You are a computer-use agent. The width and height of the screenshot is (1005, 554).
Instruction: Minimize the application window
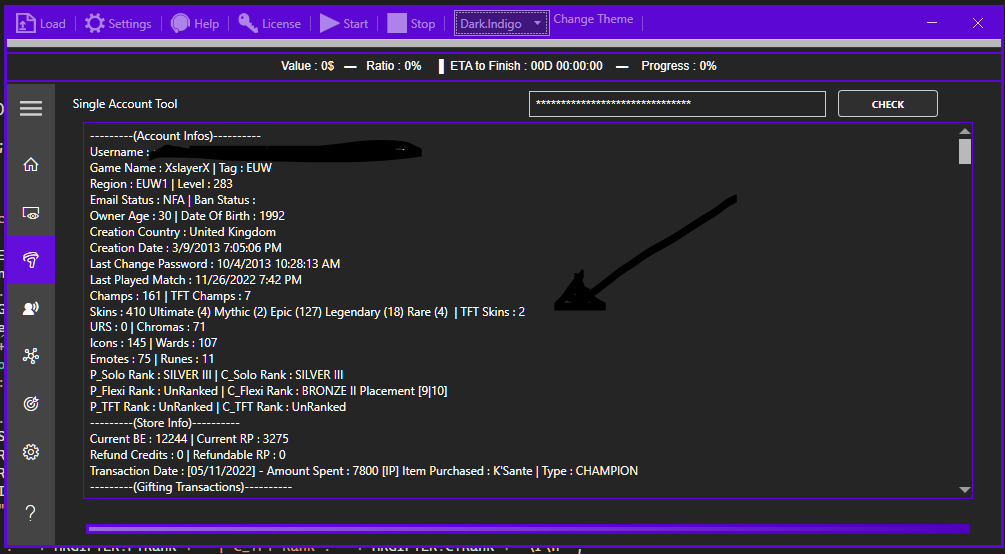click(932, 23)
